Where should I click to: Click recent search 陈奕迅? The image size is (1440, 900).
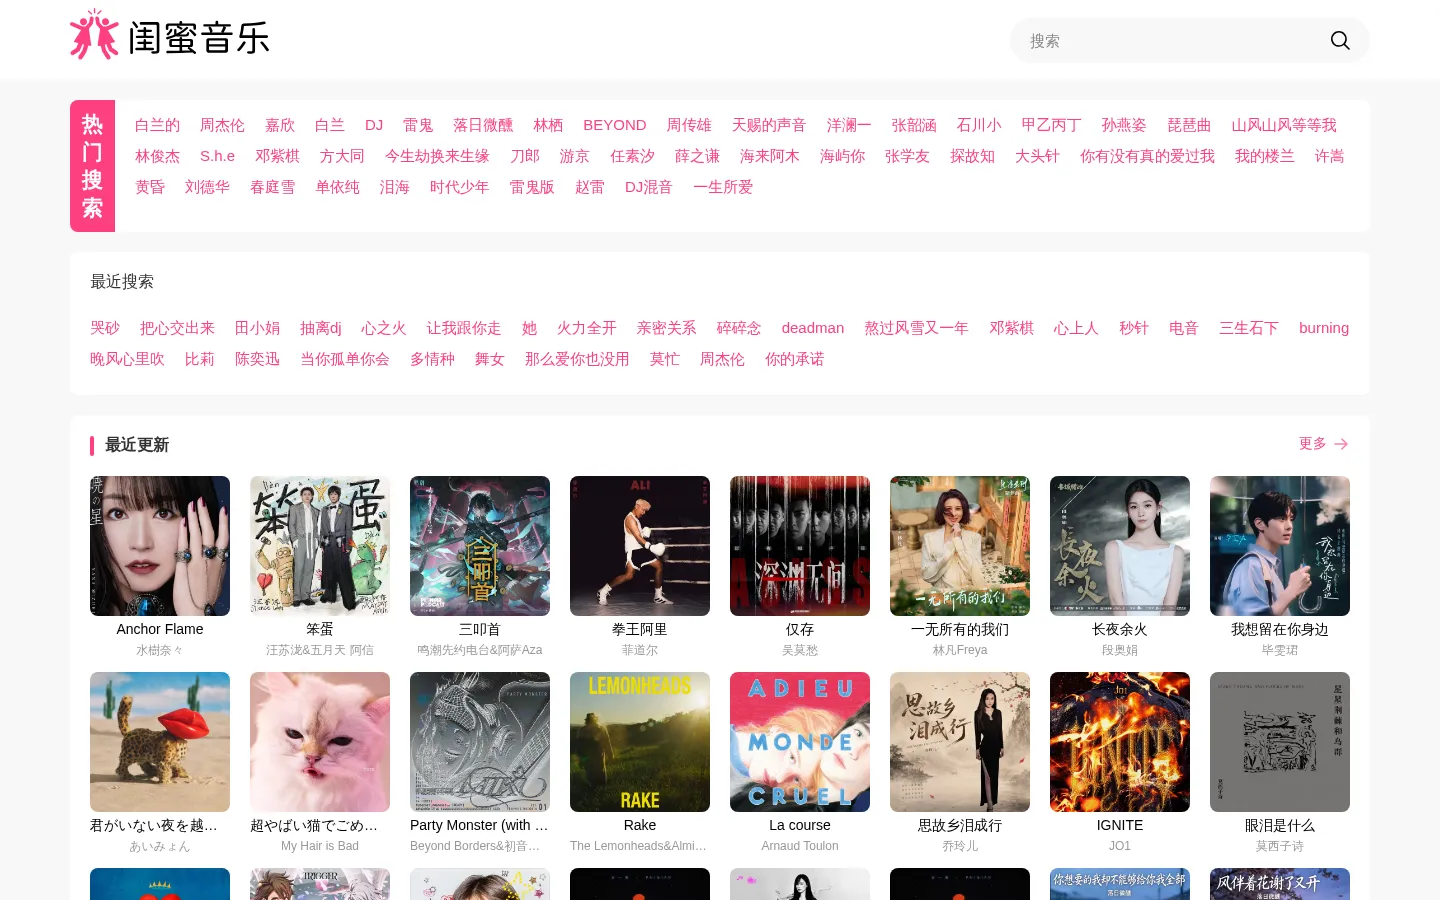257,359
